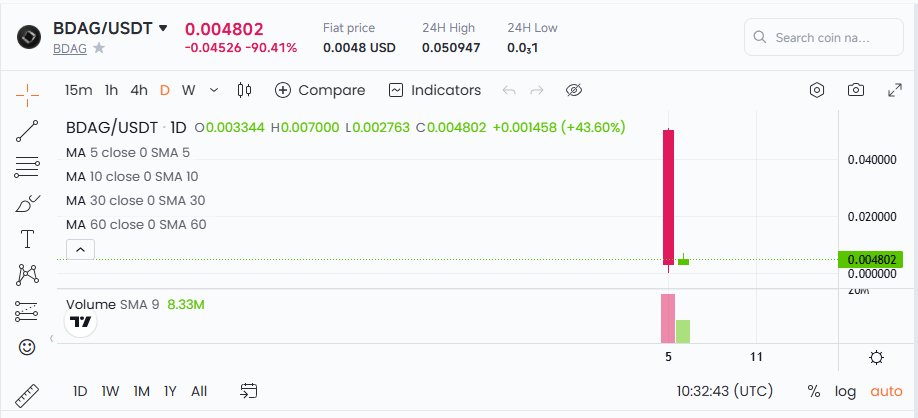
Task: Open price scale settings gear
Action: click(876, 357)
